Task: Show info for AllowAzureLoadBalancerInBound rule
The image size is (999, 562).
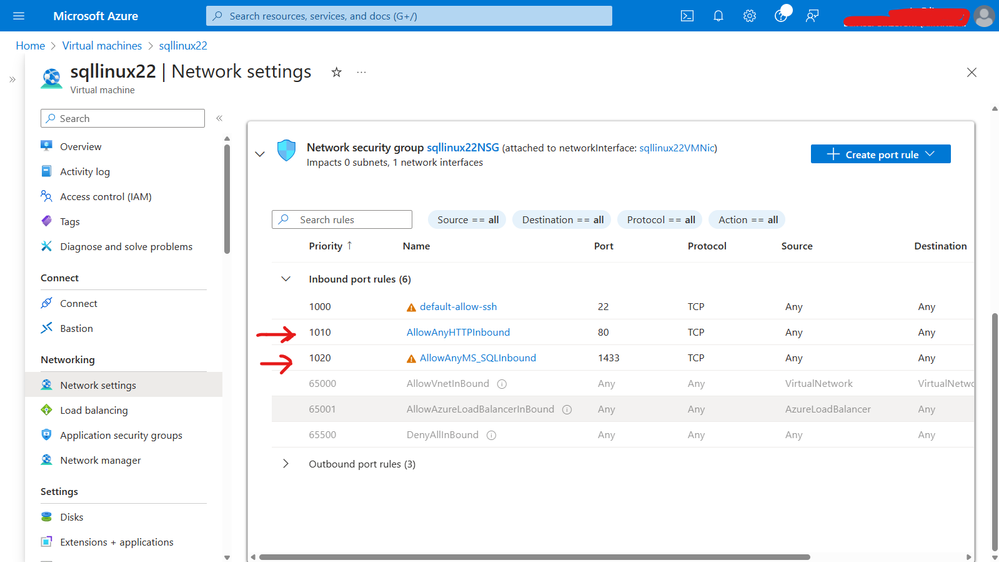Action: [567, 409]
